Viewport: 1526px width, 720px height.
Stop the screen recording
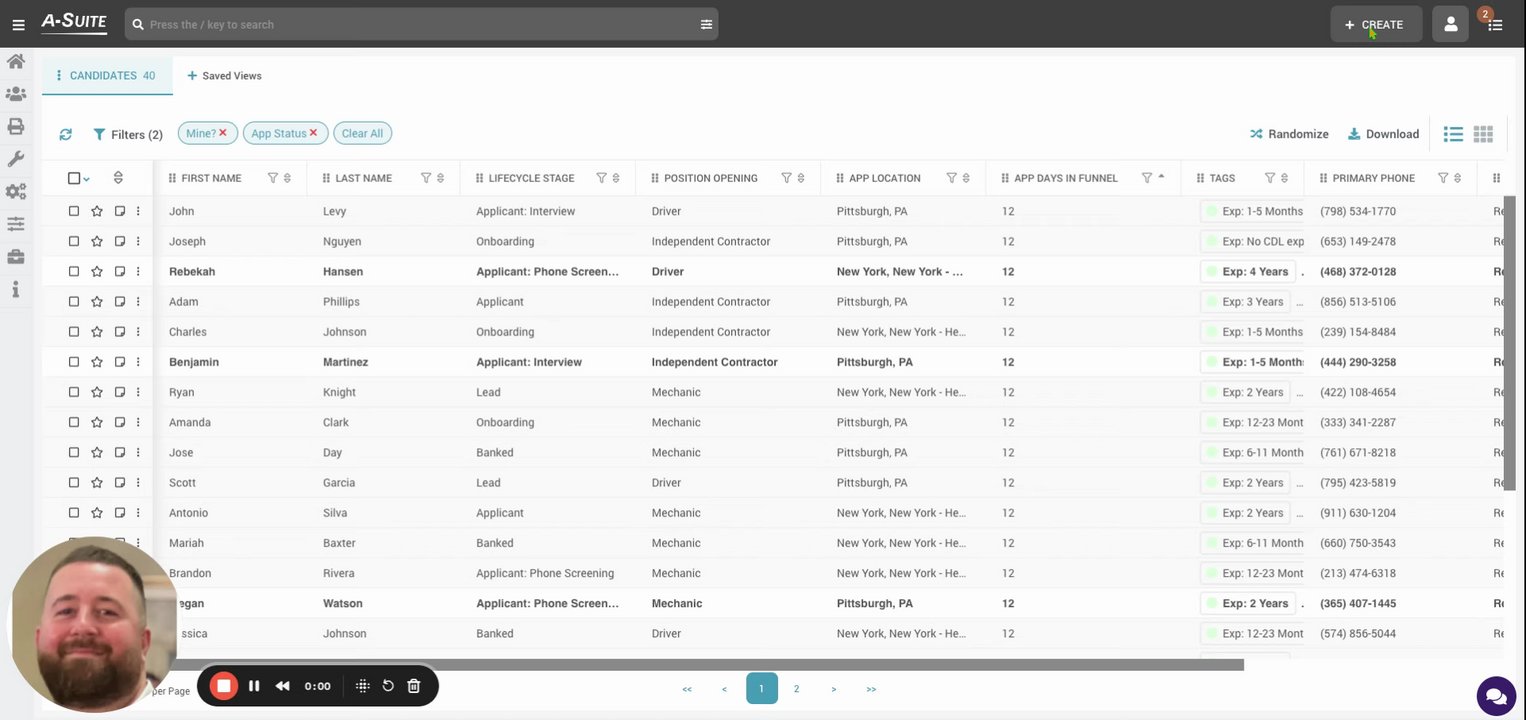224,686
